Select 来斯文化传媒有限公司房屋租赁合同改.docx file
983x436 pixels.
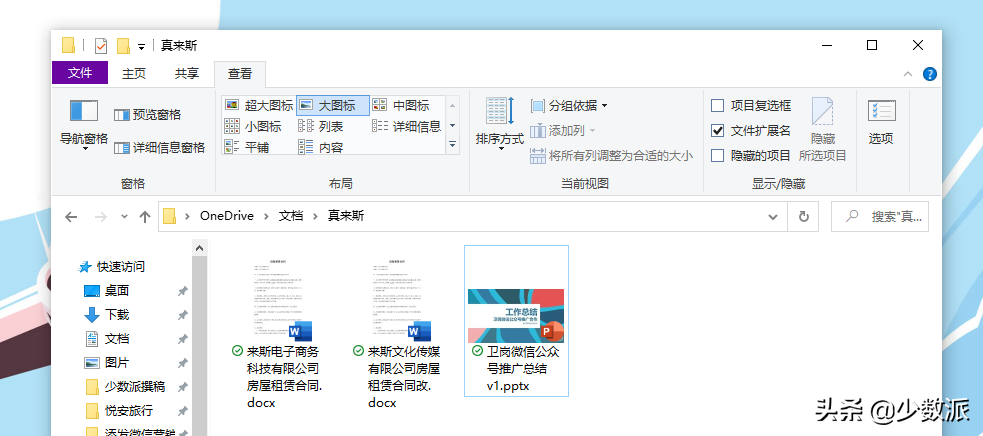pos(398,328)
